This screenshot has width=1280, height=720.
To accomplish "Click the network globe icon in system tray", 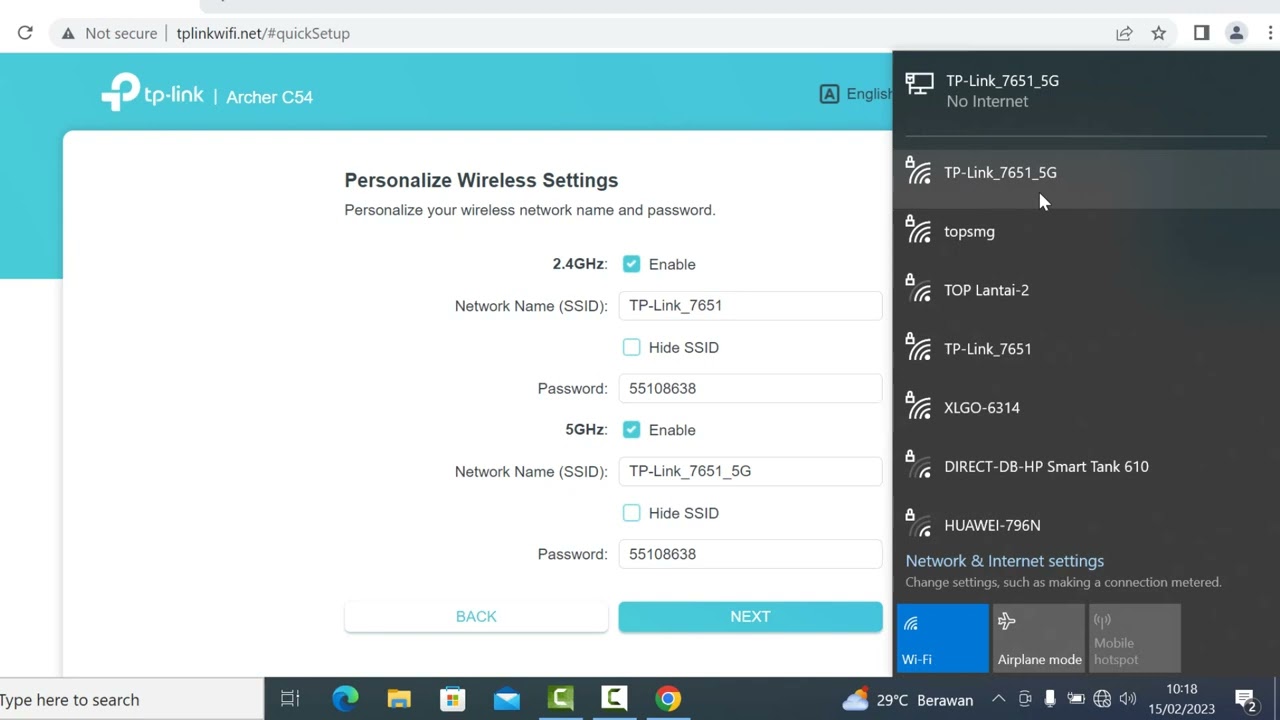I will pyautogui.click(x=1102, y=700).
